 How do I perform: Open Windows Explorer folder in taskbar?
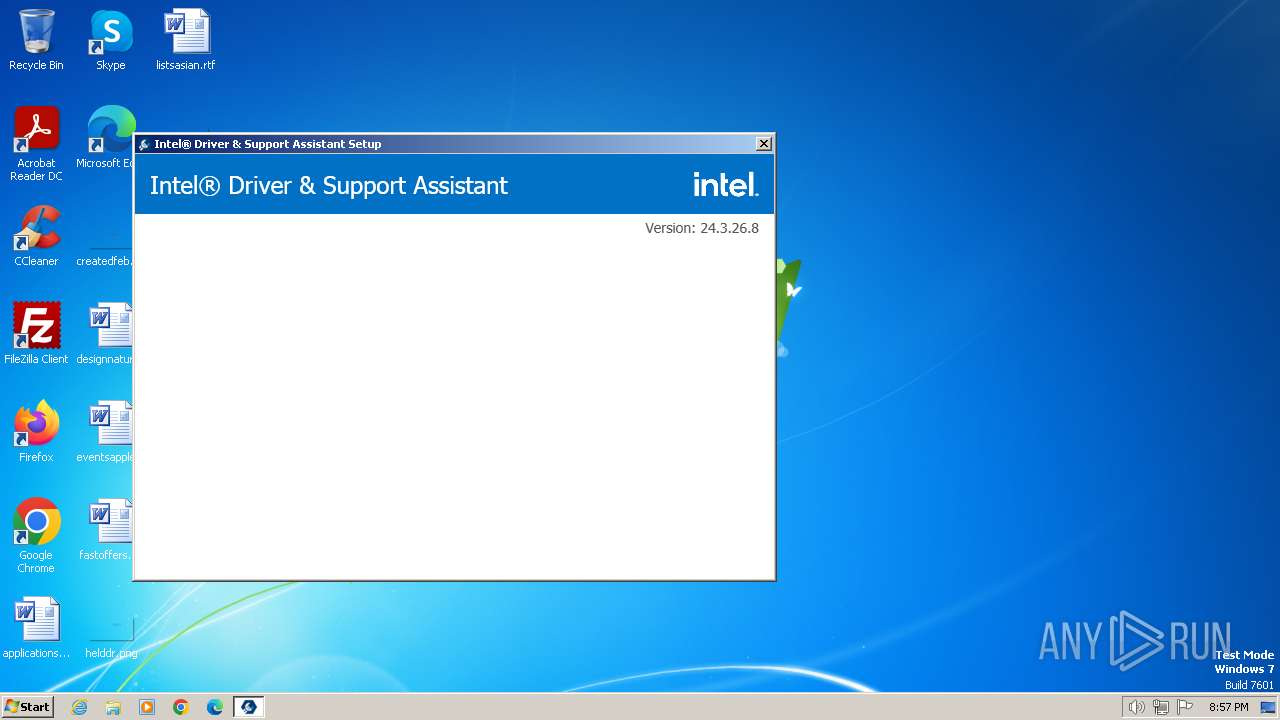pos(113,707)
